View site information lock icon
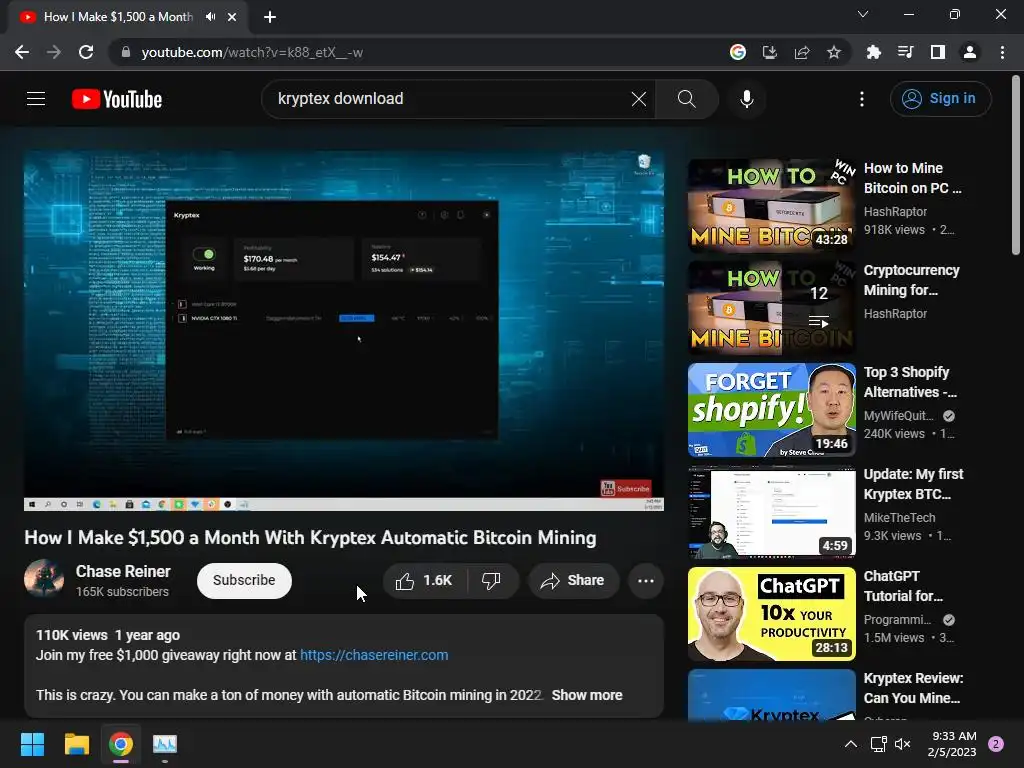This screenshot has width=1024, height=768. 125,52
